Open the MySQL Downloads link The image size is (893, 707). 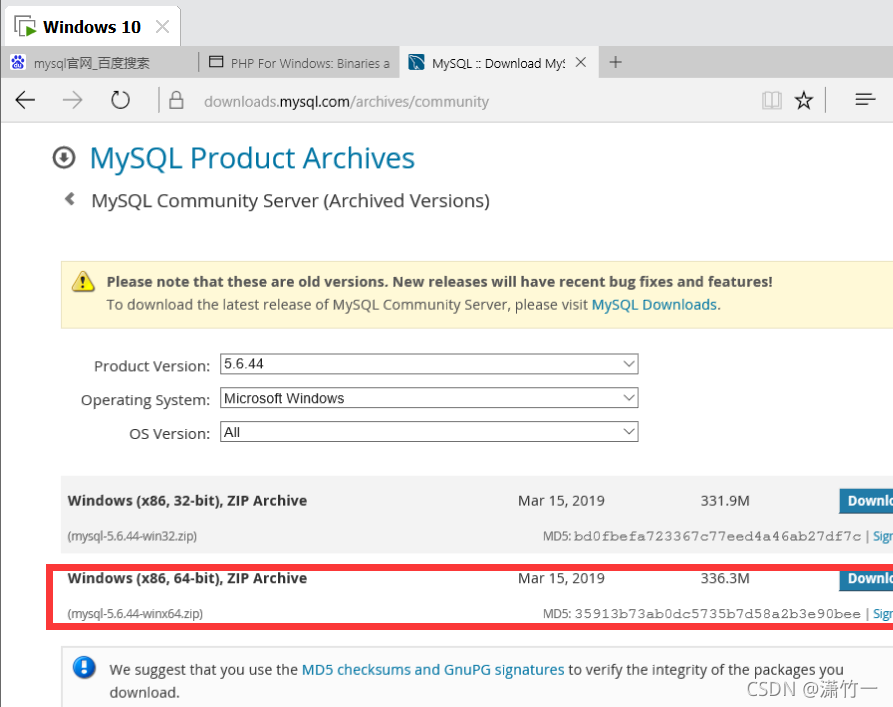pyautogui.click(x=654, y=305)
